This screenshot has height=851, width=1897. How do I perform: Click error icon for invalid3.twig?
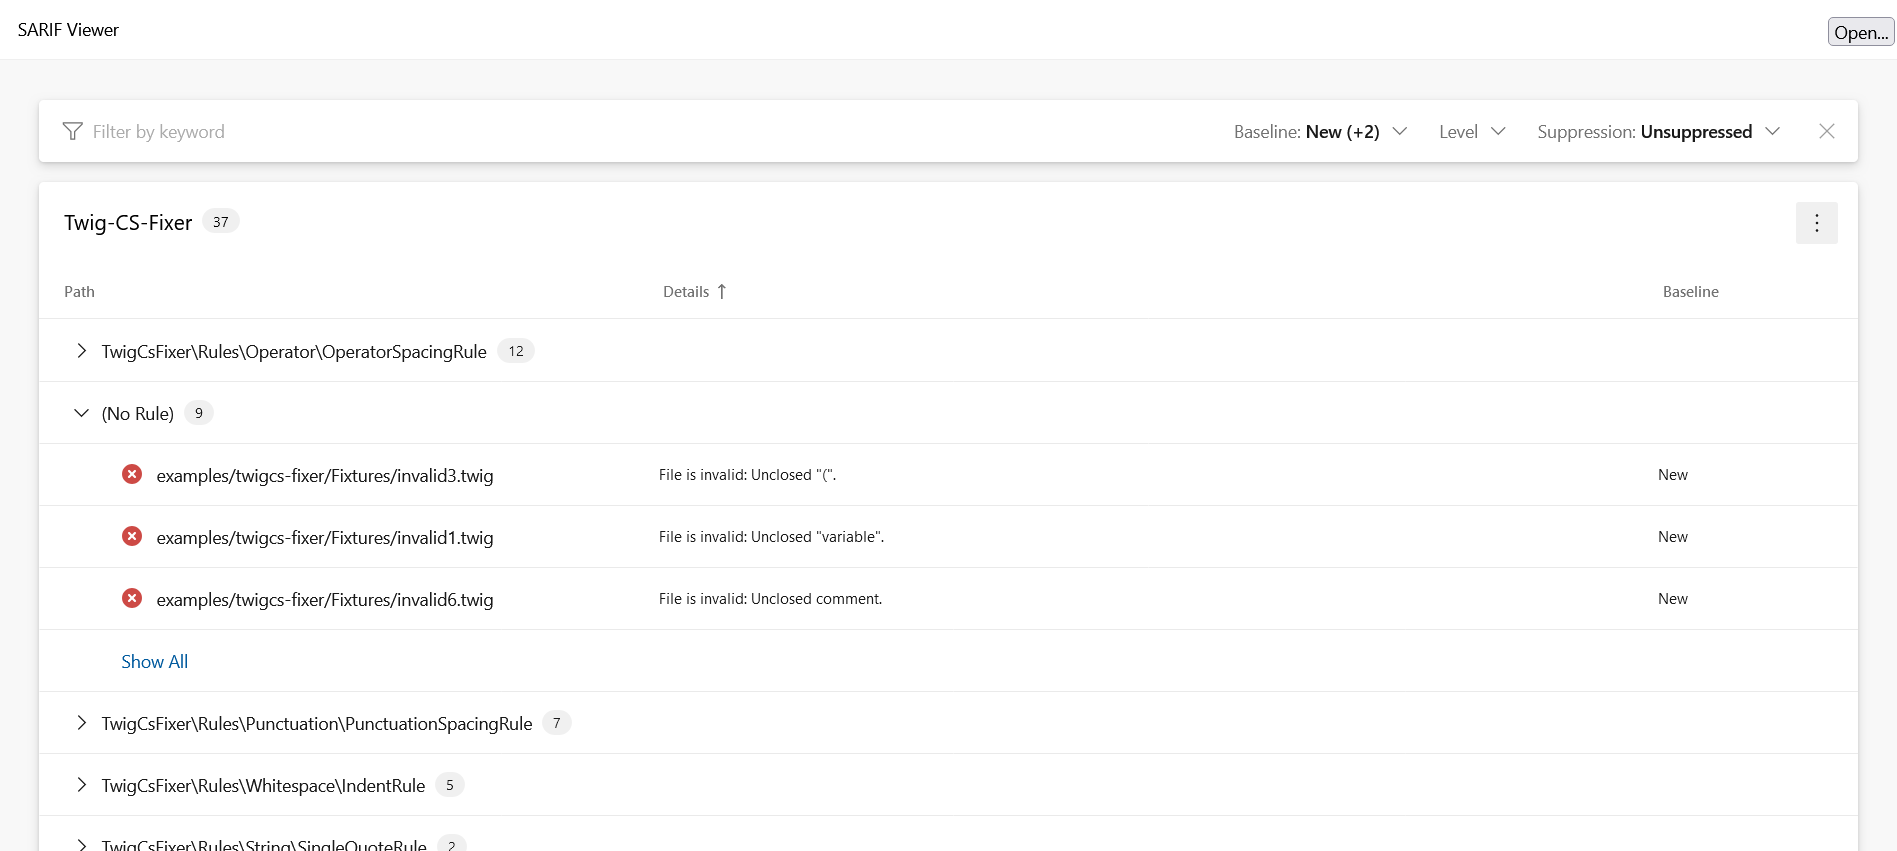(132, 475)
